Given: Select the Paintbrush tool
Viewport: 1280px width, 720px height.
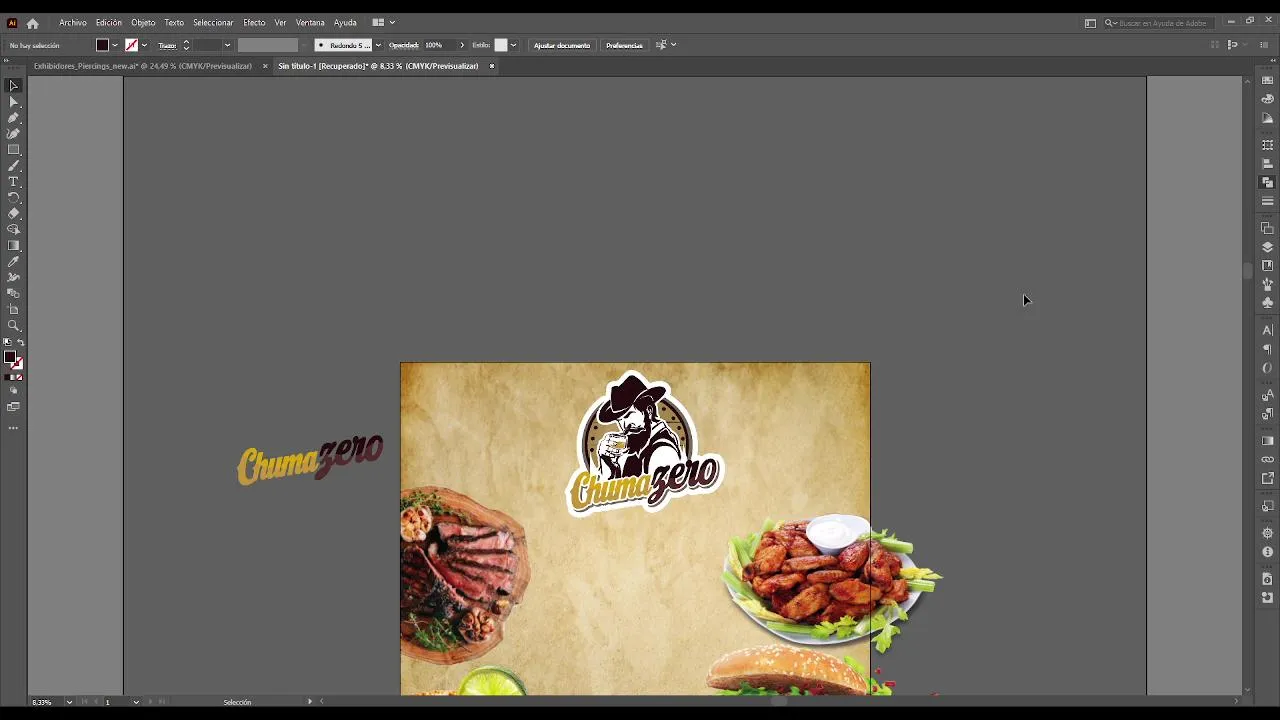Looking at the screenshot, I should (14, 166).
